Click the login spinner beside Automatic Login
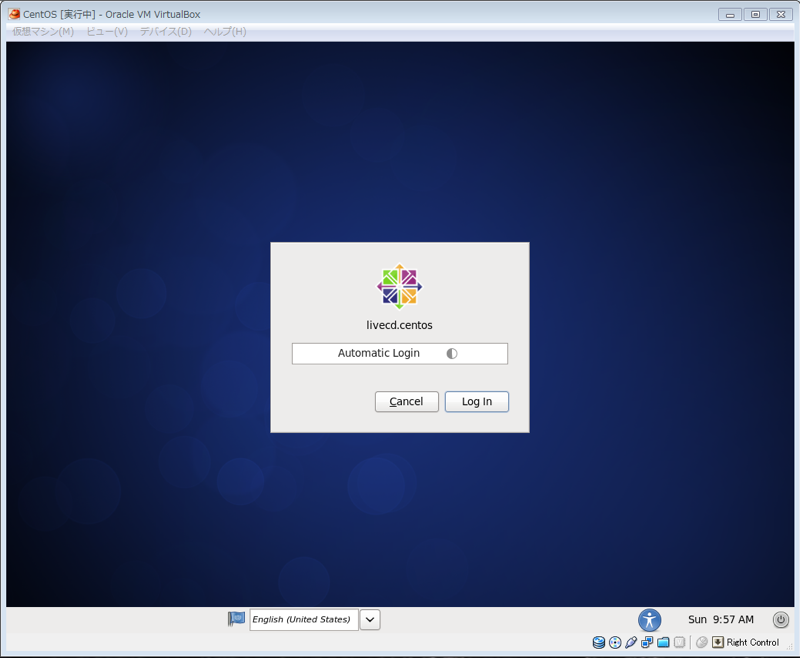The image size is (800, 658). click(x=452, y=353)
